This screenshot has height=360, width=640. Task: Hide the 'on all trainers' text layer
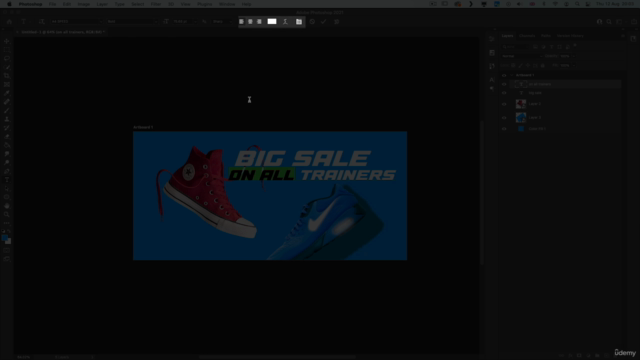coord(504,84)
